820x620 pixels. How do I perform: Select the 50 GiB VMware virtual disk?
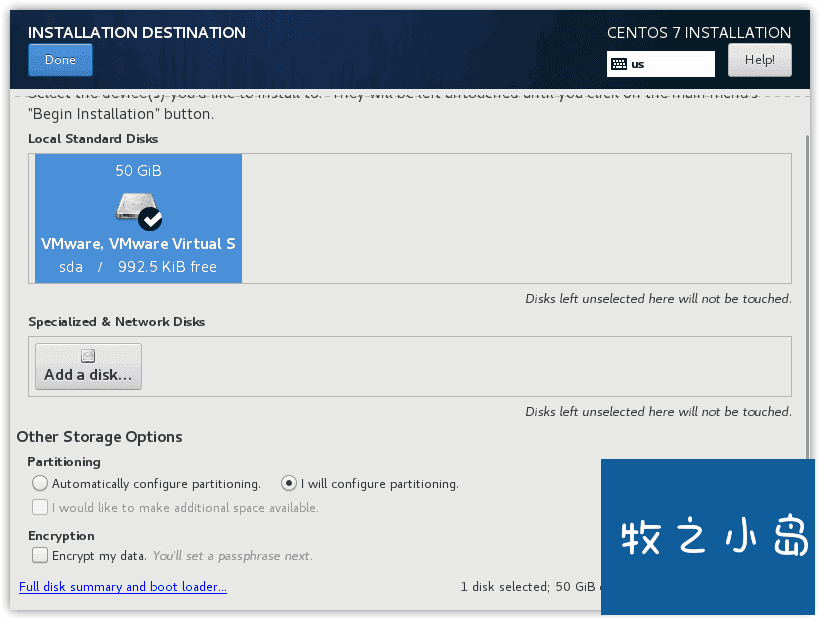(138, 219)
